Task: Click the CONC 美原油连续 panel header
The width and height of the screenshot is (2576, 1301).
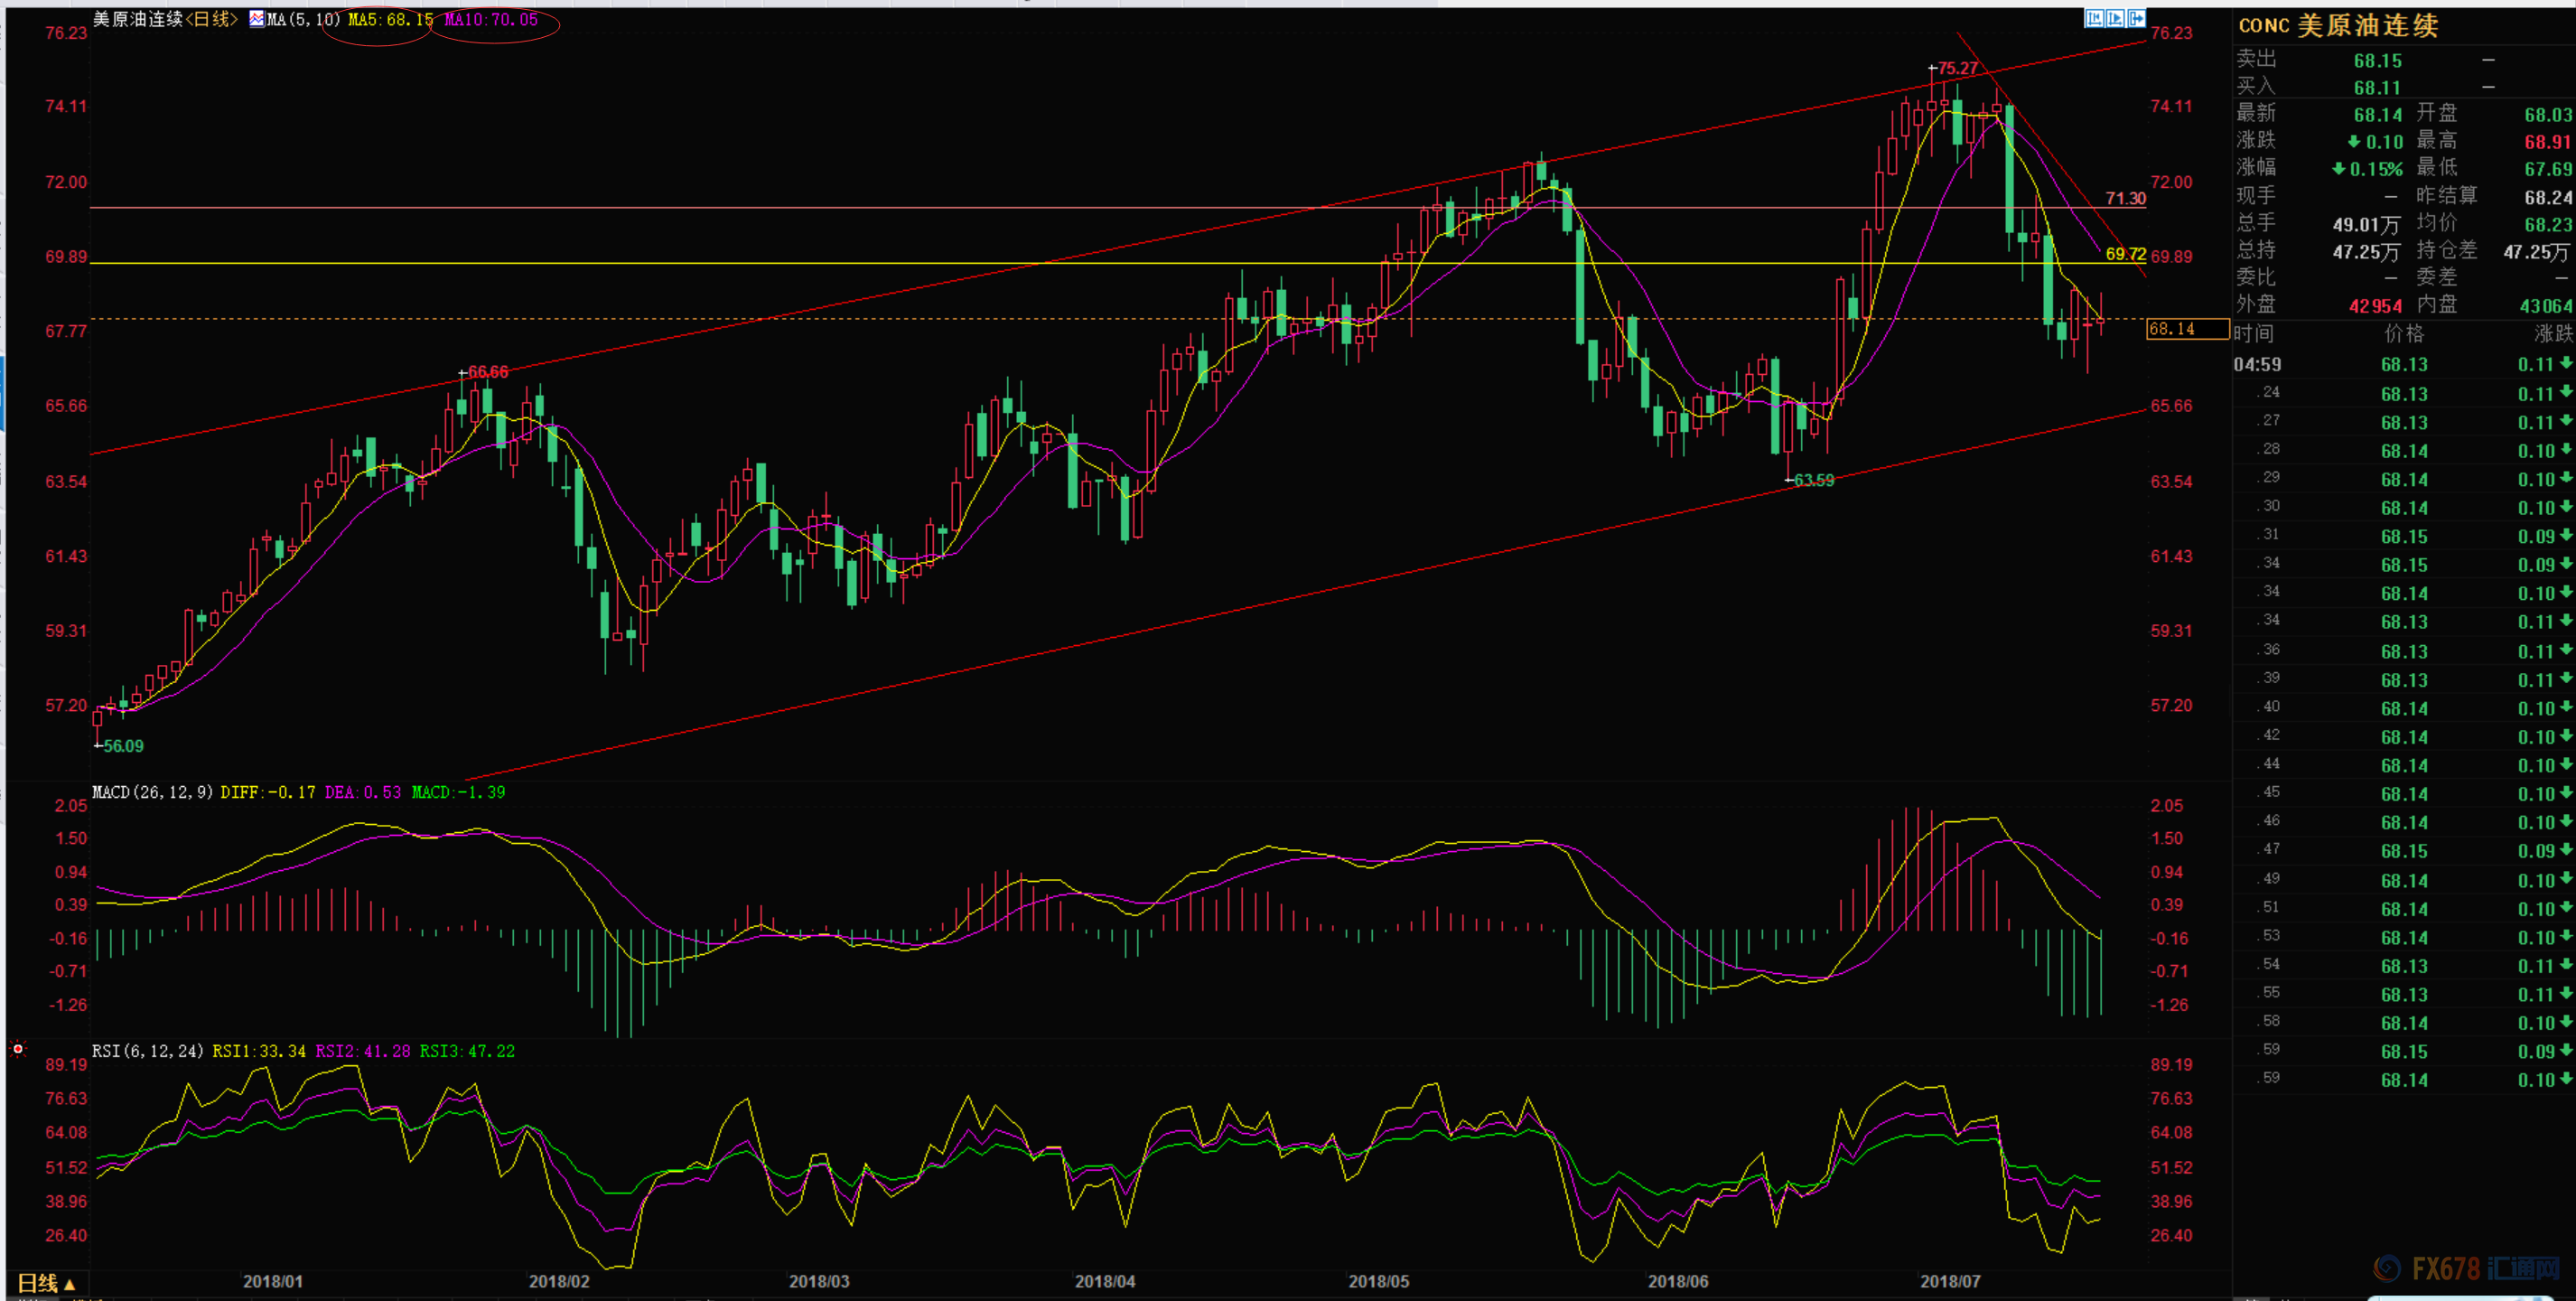Action: (2338, 25)
